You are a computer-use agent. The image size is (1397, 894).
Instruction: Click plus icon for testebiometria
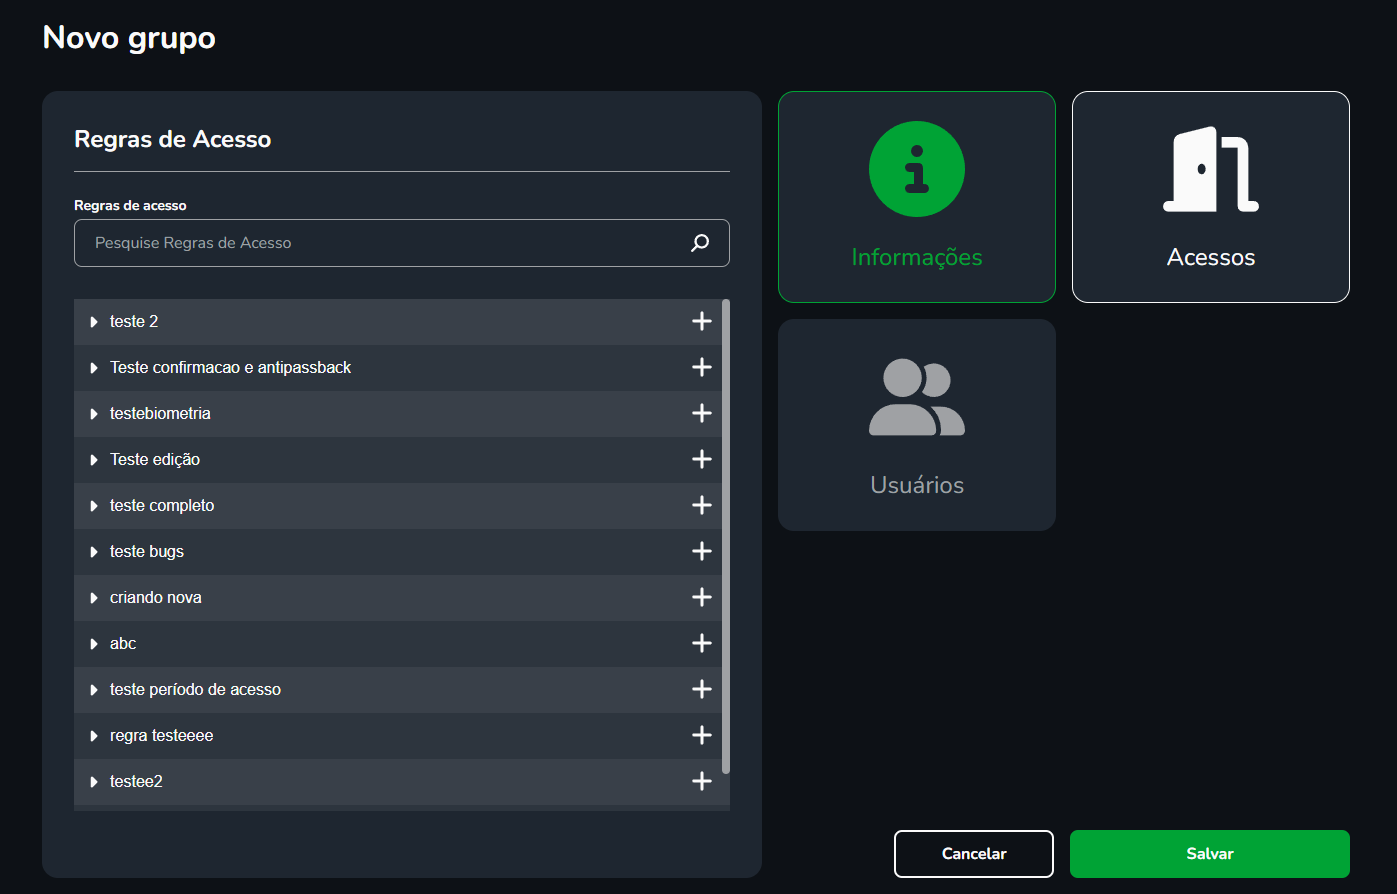[x=702, y=413]
